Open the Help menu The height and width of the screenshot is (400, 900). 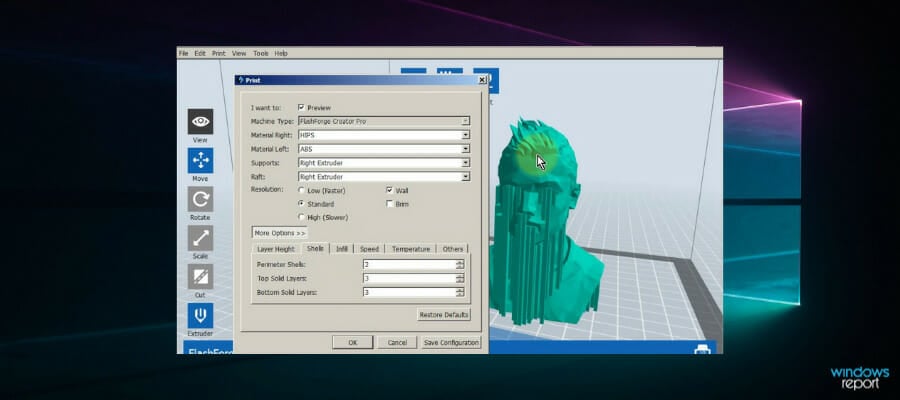click(x=281, y=53)
